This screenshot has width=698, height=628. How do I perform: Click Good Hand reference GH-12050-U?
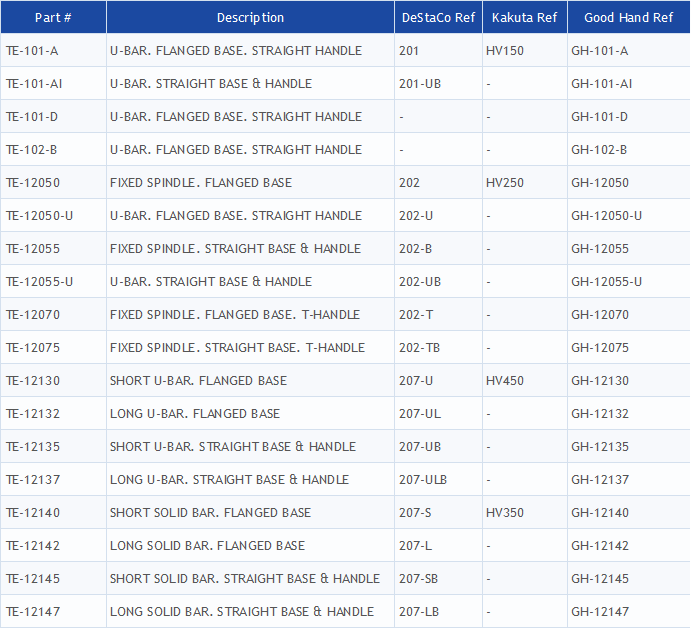coord(607,215)
